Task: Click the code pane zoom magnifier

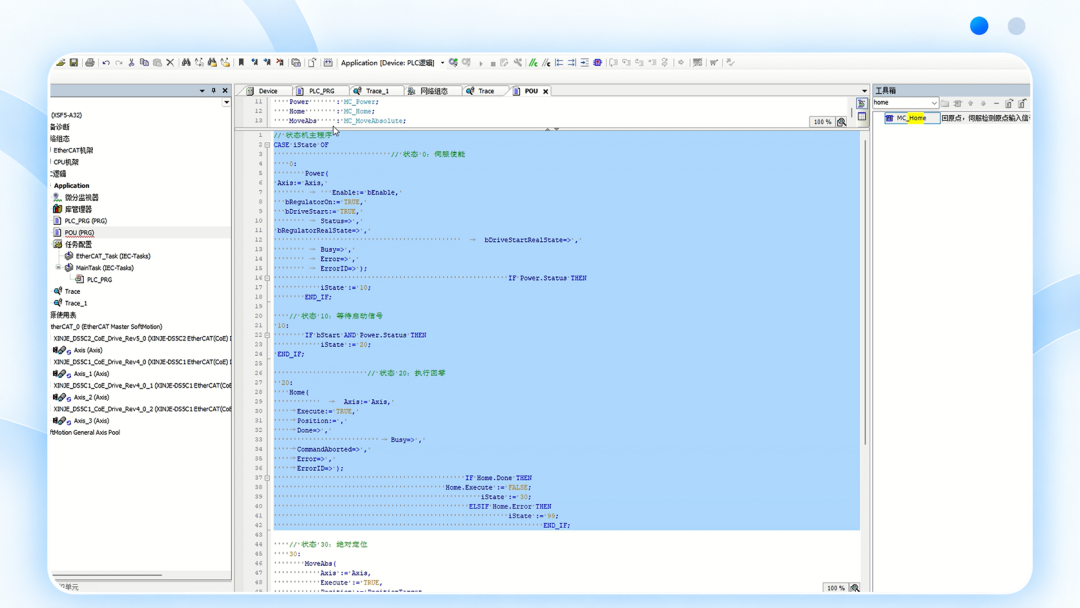Action: 855,588
